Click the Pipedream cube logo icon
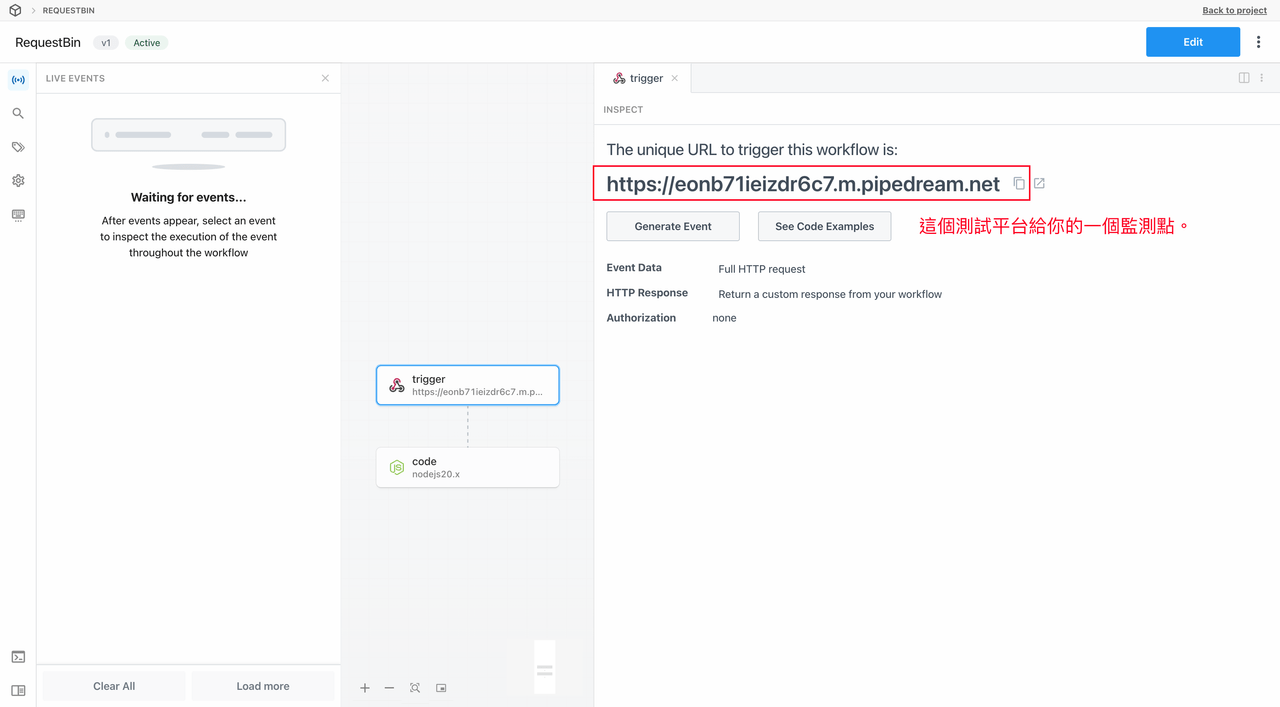1280x707 pixels. pyautogui.click(x=15, y=10)
